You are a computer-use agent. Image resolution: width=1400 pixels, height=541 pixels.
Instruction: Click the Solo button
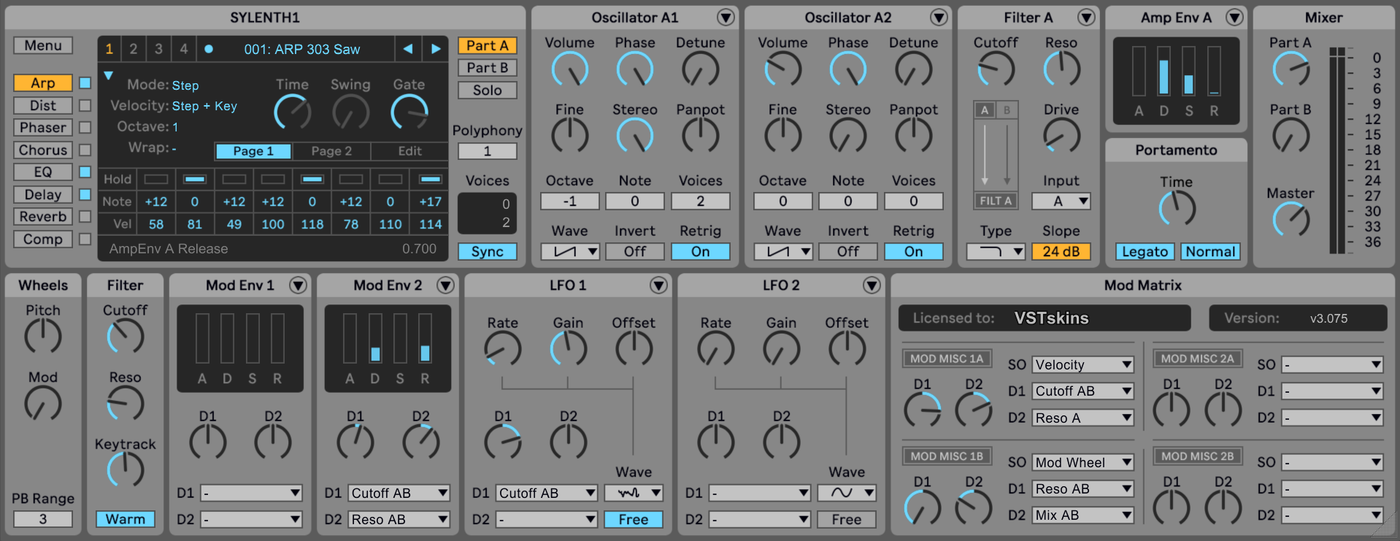[x=487, y=90]
